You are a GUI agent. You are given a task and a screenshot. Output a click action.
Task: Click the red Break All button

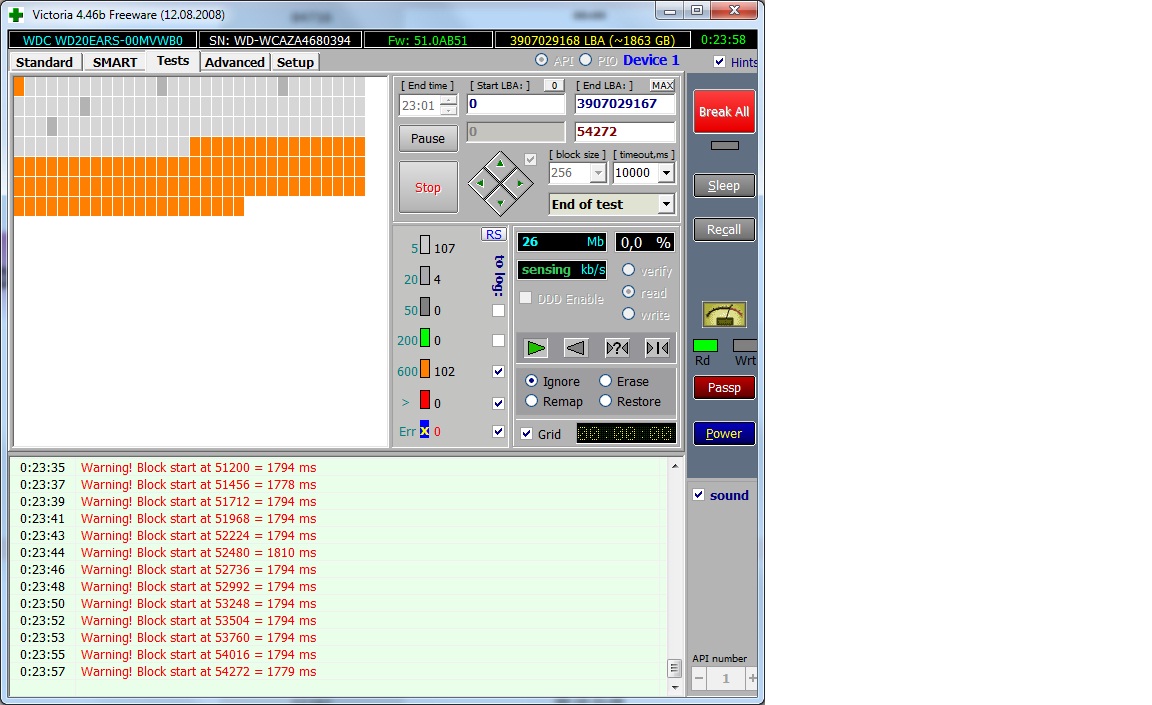point(723,112)
